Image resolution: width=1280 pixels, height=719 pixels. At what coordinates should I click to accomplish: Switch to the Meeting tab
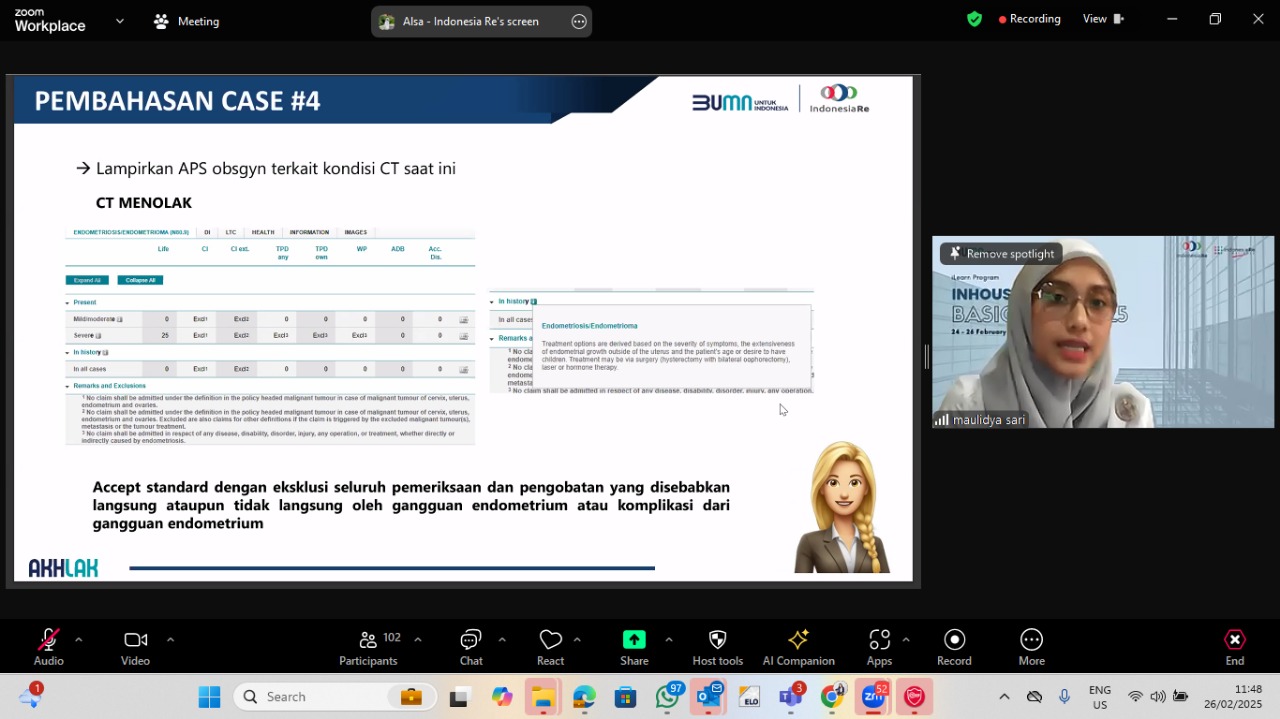click(186, 21)
